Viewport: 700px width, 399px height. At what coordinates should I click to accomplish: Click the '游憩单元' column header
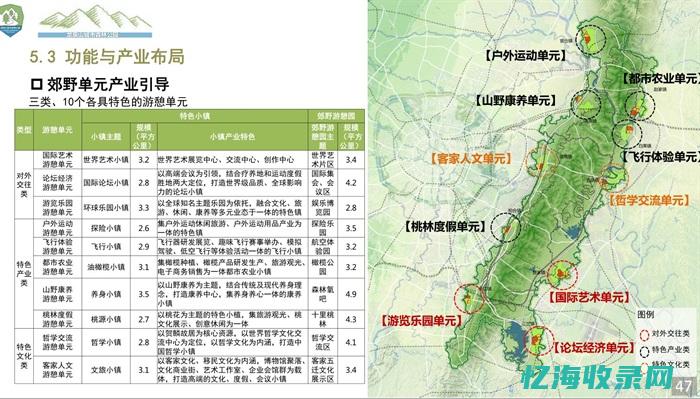[x=58, y=130]
